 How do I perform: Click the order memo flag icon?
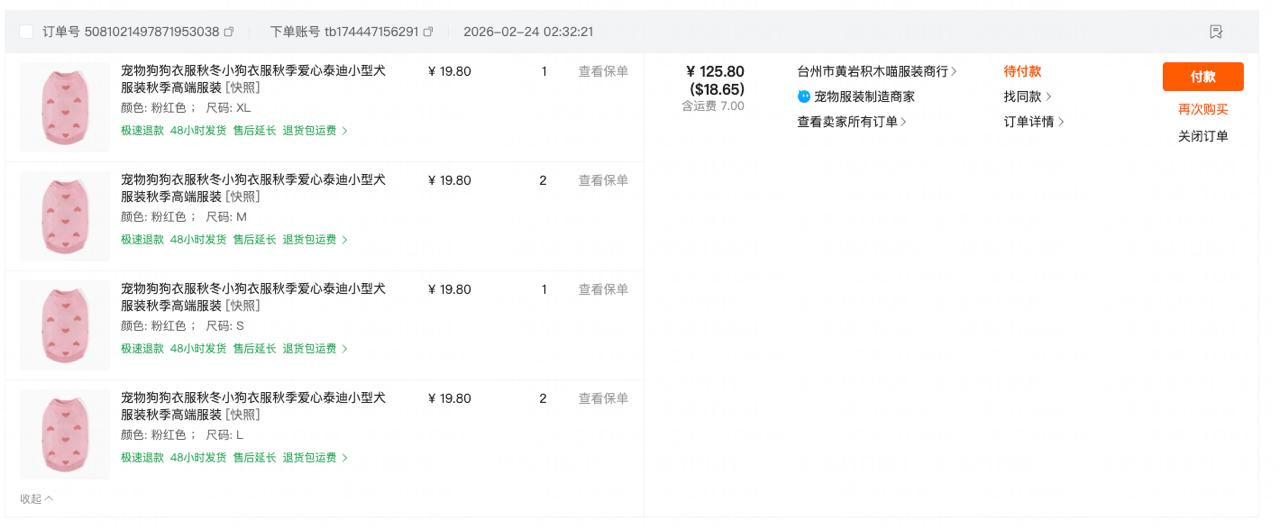[x=1216, y=32]
